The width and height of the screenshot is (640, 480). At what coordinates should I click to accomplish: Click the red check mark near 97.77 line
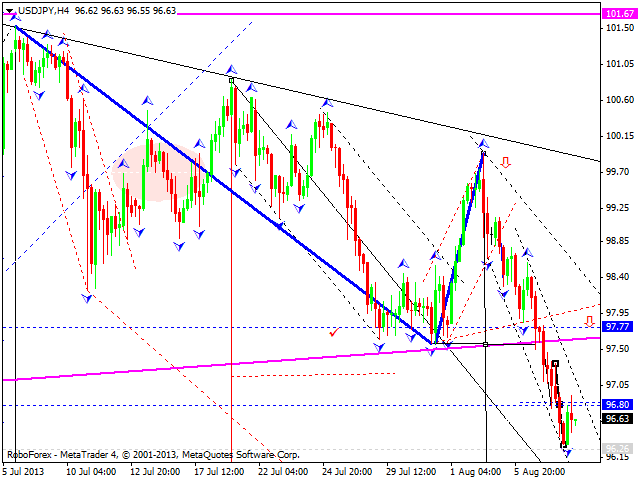(x=334, y=332)
